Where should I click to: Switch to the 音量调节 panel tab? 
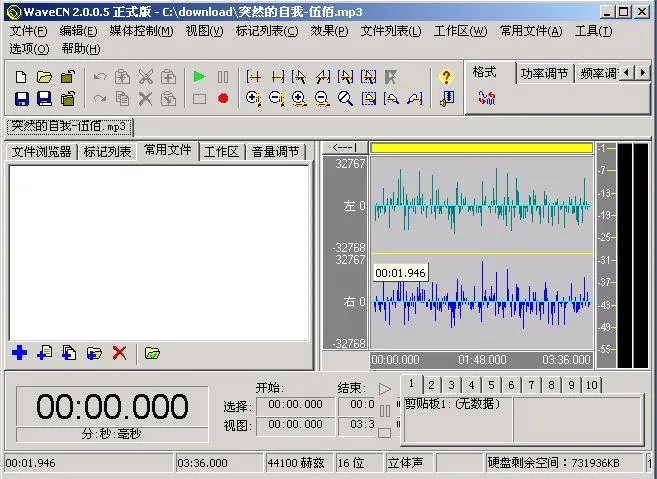tap(275, 152)
